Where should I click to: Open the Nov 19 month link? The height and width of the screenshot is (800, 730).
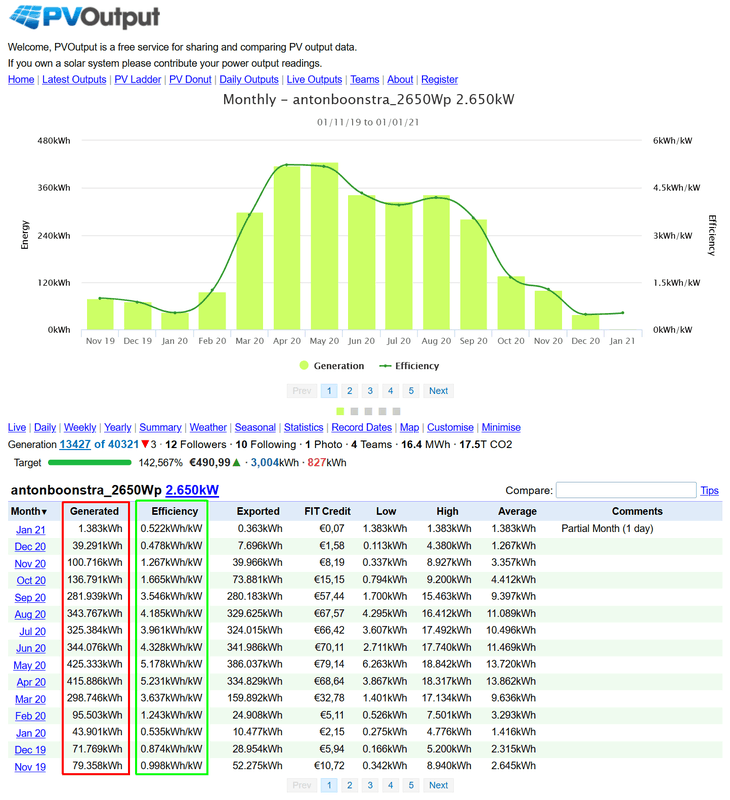pos(30,767)
